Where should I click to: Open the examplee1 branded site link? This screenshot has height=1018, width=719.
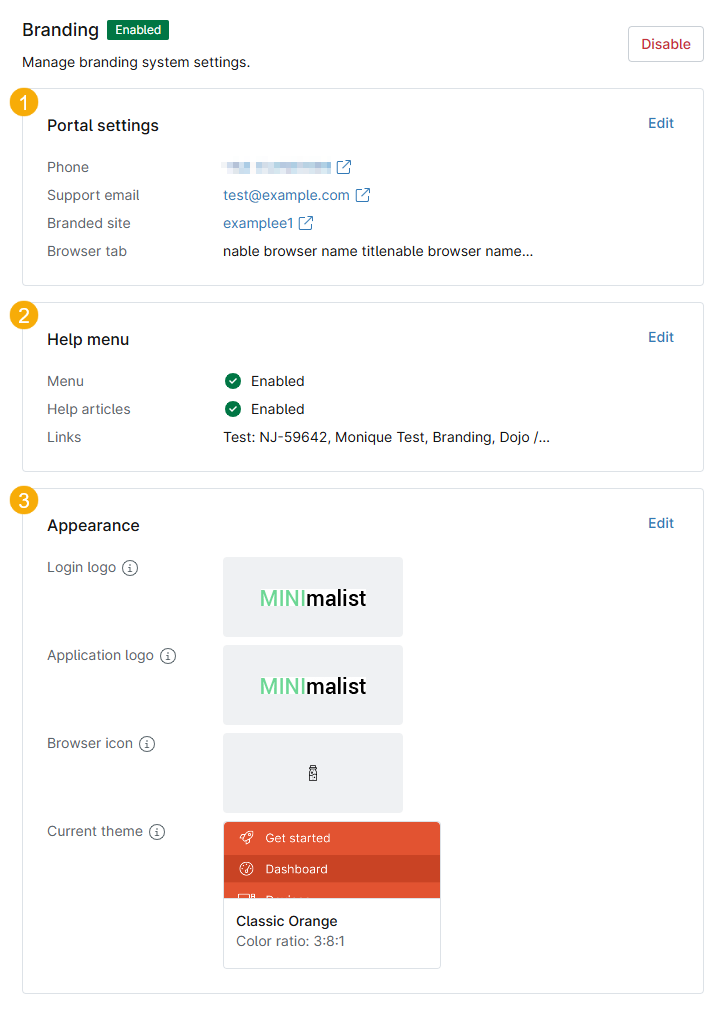coord(258,223)
